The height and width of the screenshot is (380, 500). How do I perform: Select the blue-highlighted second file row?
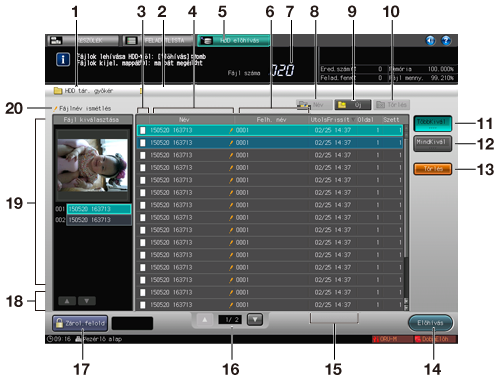click(270, 143)
